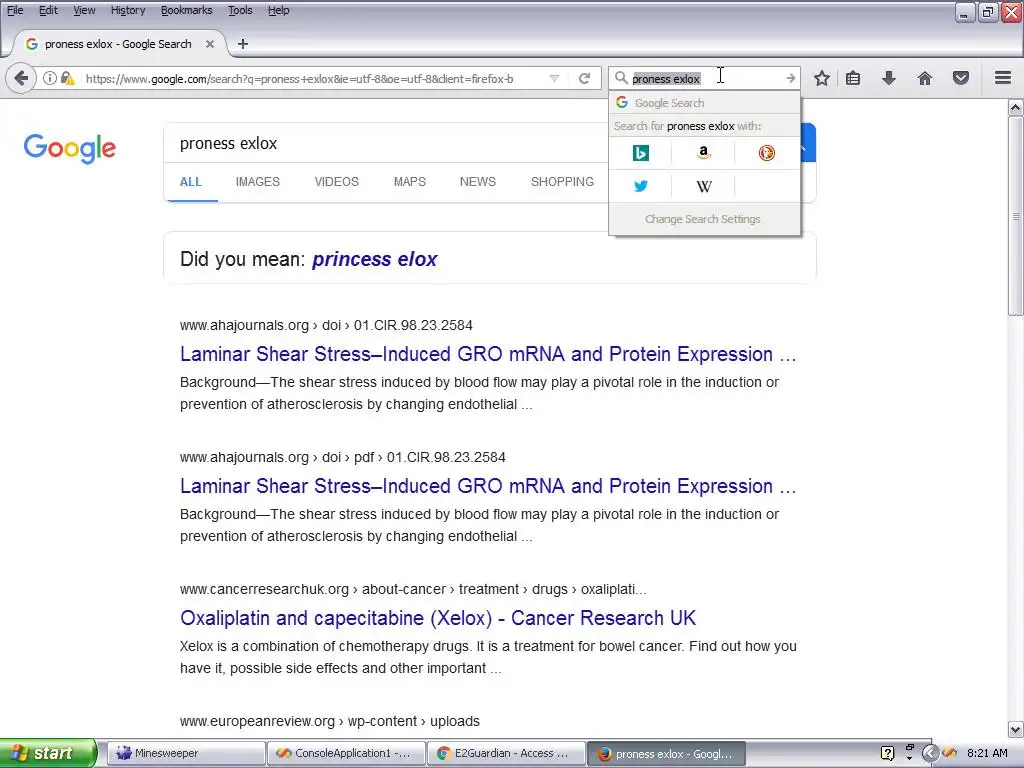The image size is (1024, 768).
Task: Go to the Home page icon
Action: [x=925, y=78]
